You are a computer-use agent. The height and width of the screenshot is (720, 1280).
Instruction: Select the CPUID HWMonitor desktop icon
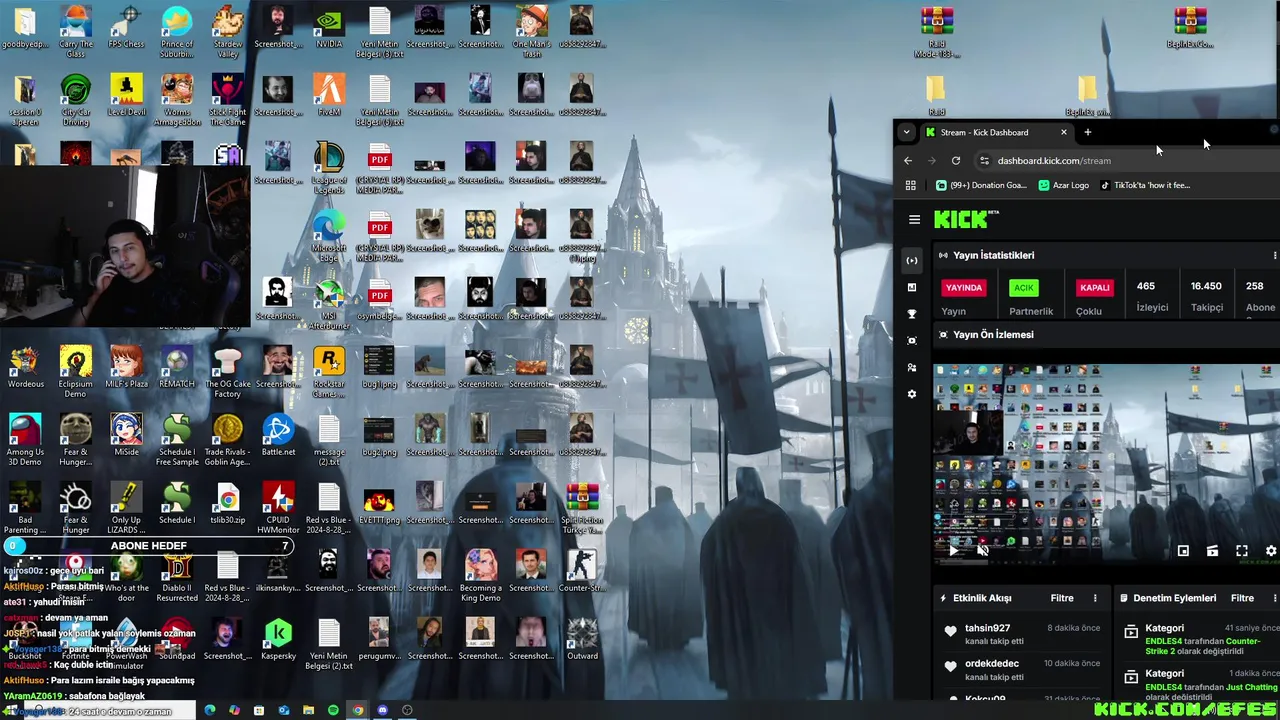(278, 508)
